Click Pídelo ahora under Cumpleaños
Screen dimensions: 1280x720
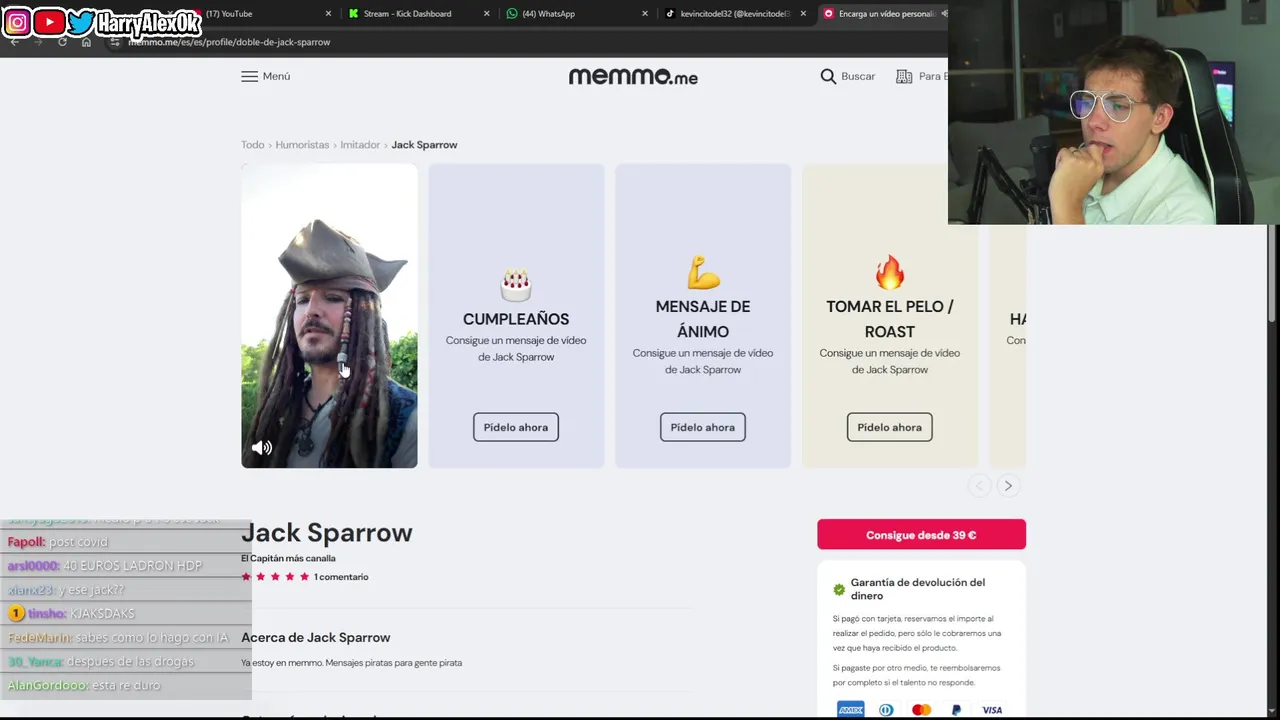coord(516,427)
